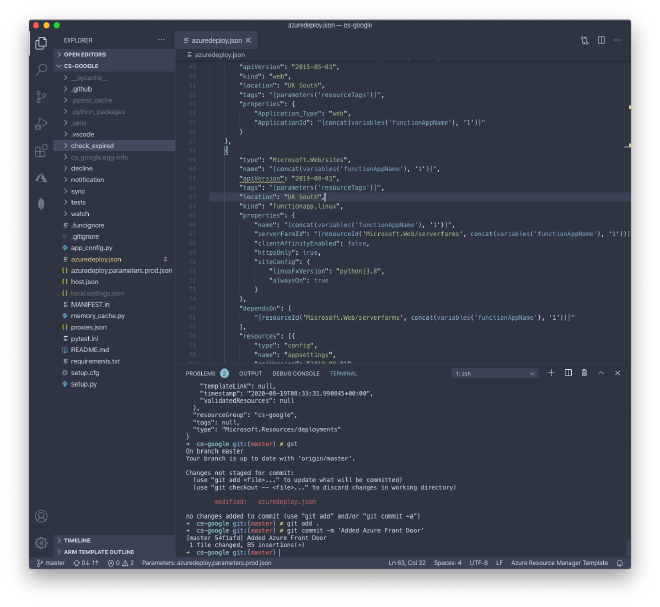The width and height of the screenshot is (660, 607).
Task: Switch to the PROBLEMS panel tab
Action: tap(207, 373)
